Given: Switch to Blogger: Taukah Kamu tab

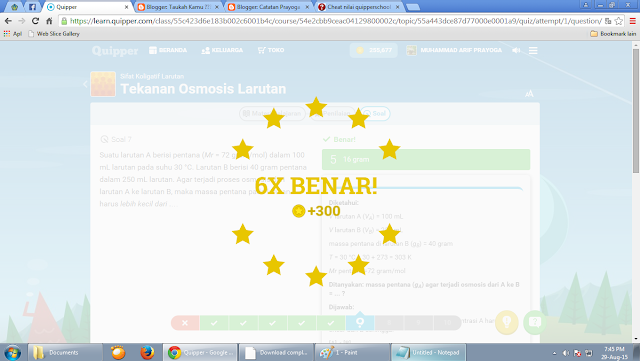Looking at the screenshot, I should pyautogui.click(x=179, y=7).
